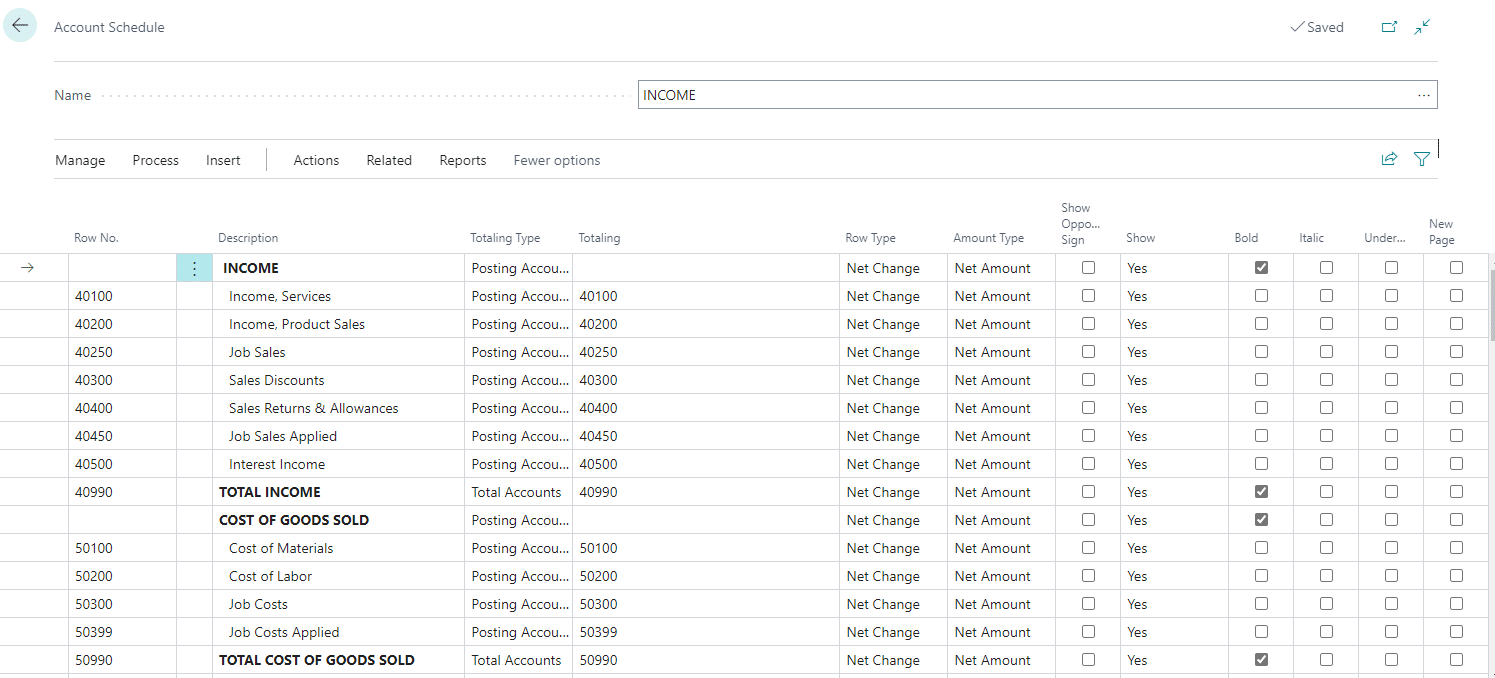Image resolution: width=1495 pixels, height=678 pixels.
Task: Toggle the filter pane funnel icon
Action: pos(1421,159)
